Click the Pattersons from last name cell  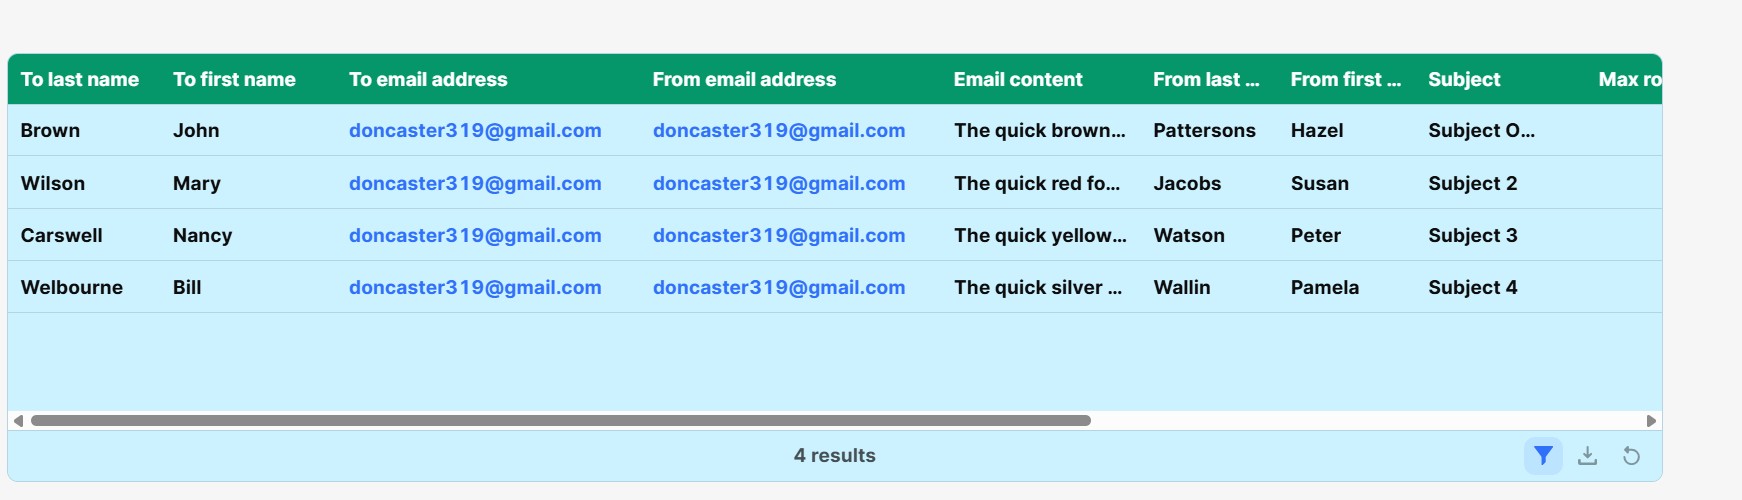pyautogui.click(x=1204, y=131)
